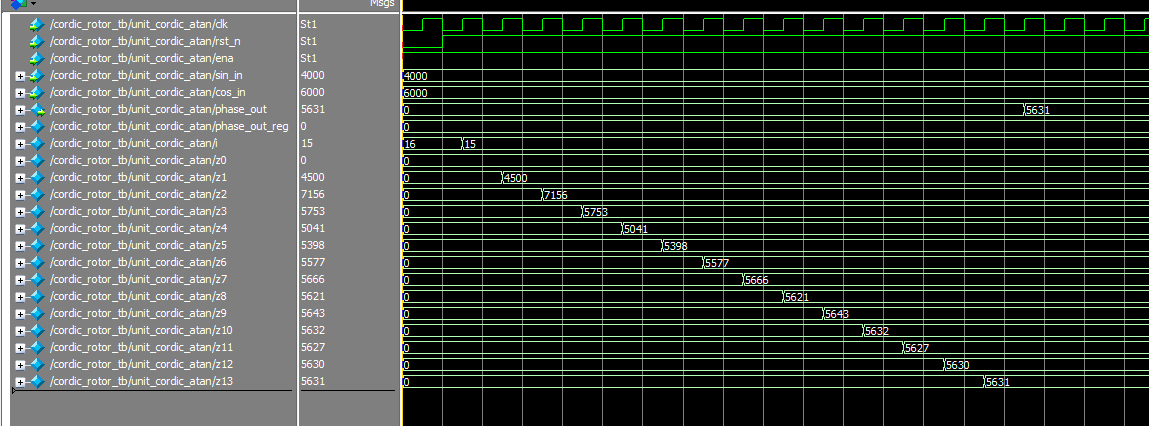Image resolution: width=1149 pixels, height=426 pixels.
Task: Click the clk signal icon
Action: (37, 24)
